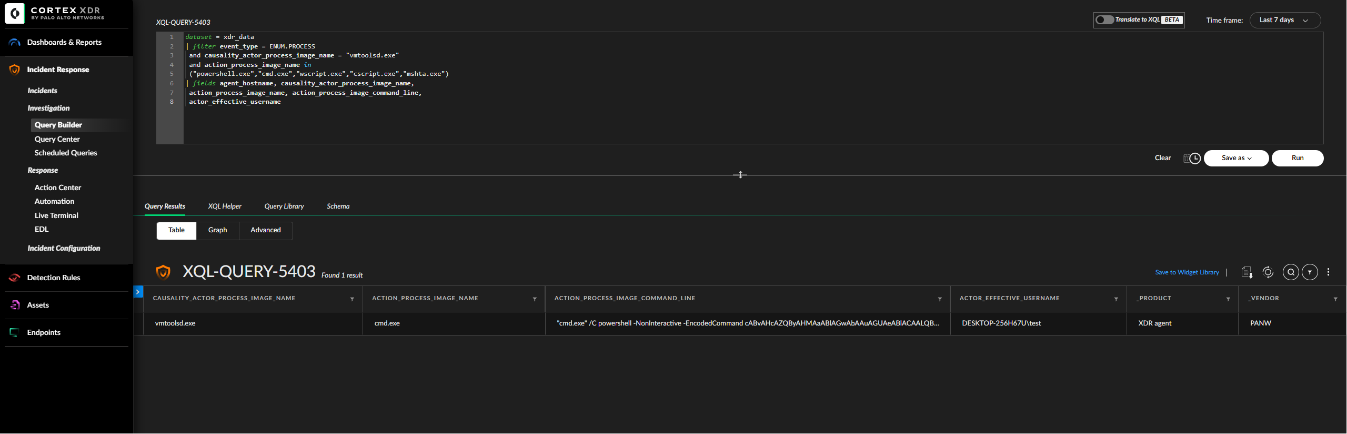Viewport: 1347px width, 434px height.
Task: Filter the CAUSALITY_ACTOR_PROCESS_IMAGE_NAME column
Action: click(x=352, y=299)
